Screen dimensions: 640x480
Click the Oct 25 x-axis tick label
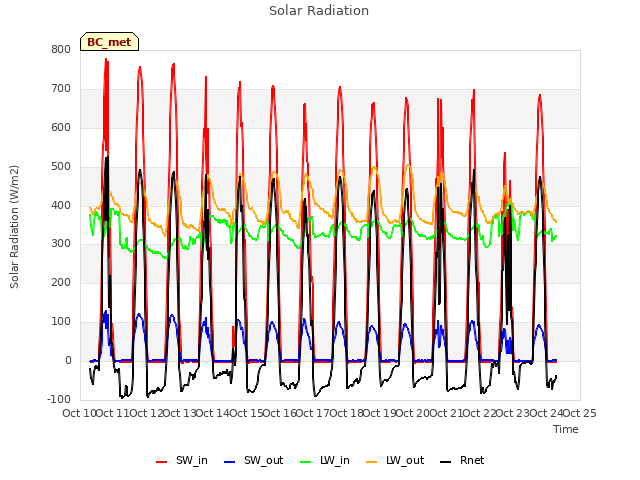[579, 413]
